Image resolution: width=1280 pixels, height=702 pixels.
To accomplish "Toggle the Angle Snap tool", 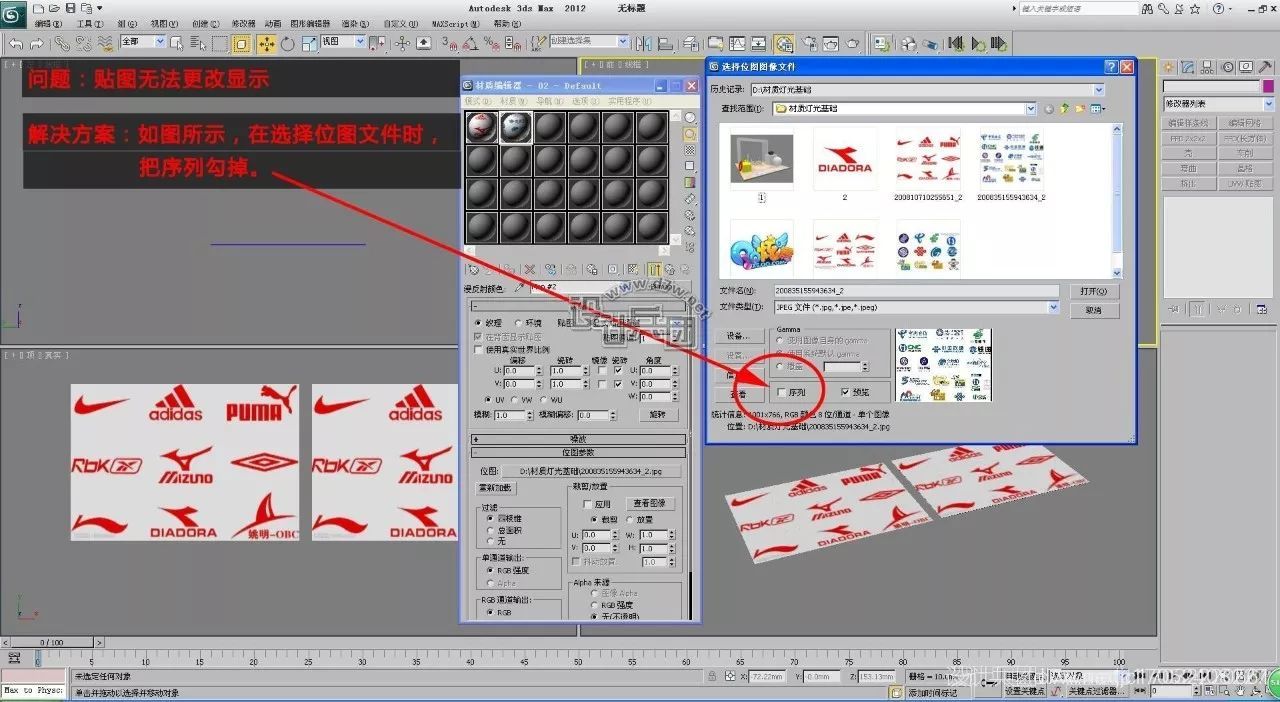I will (x=470, y=43).
